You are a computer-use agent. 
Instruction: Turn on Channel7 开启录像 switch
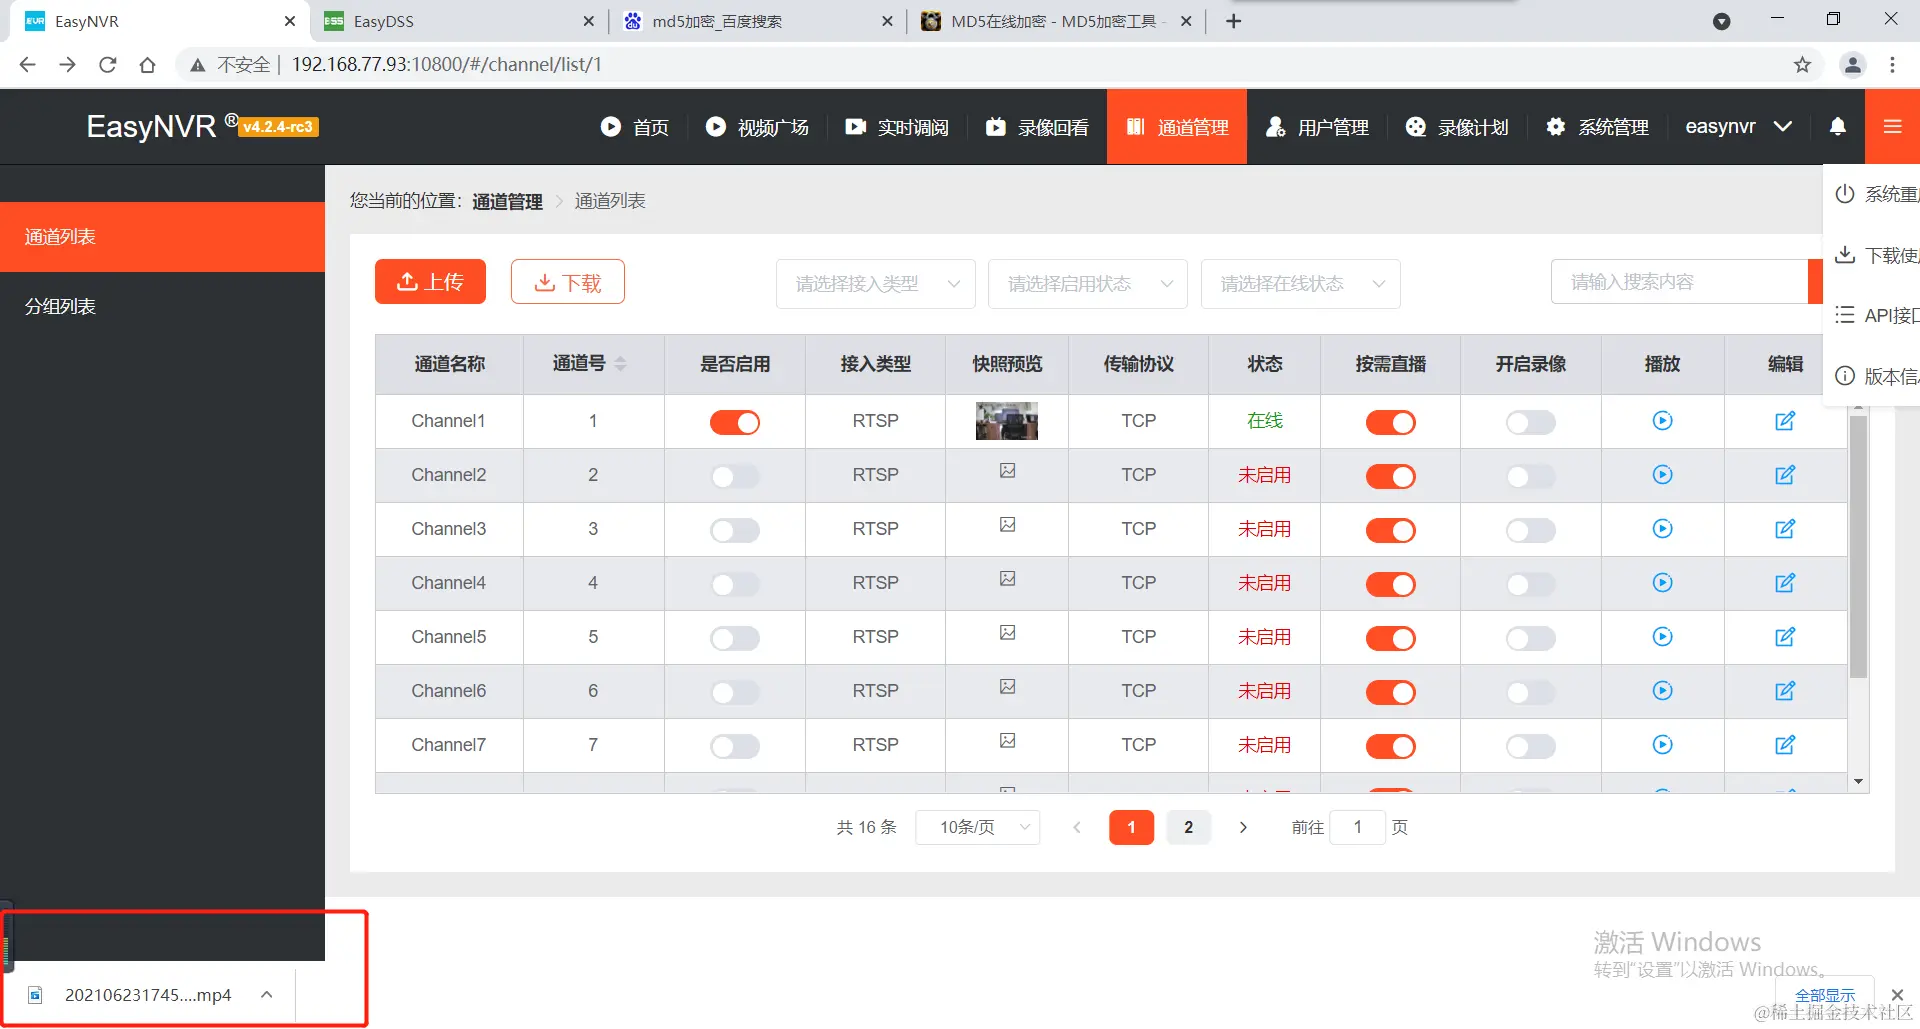point(1531,746)
